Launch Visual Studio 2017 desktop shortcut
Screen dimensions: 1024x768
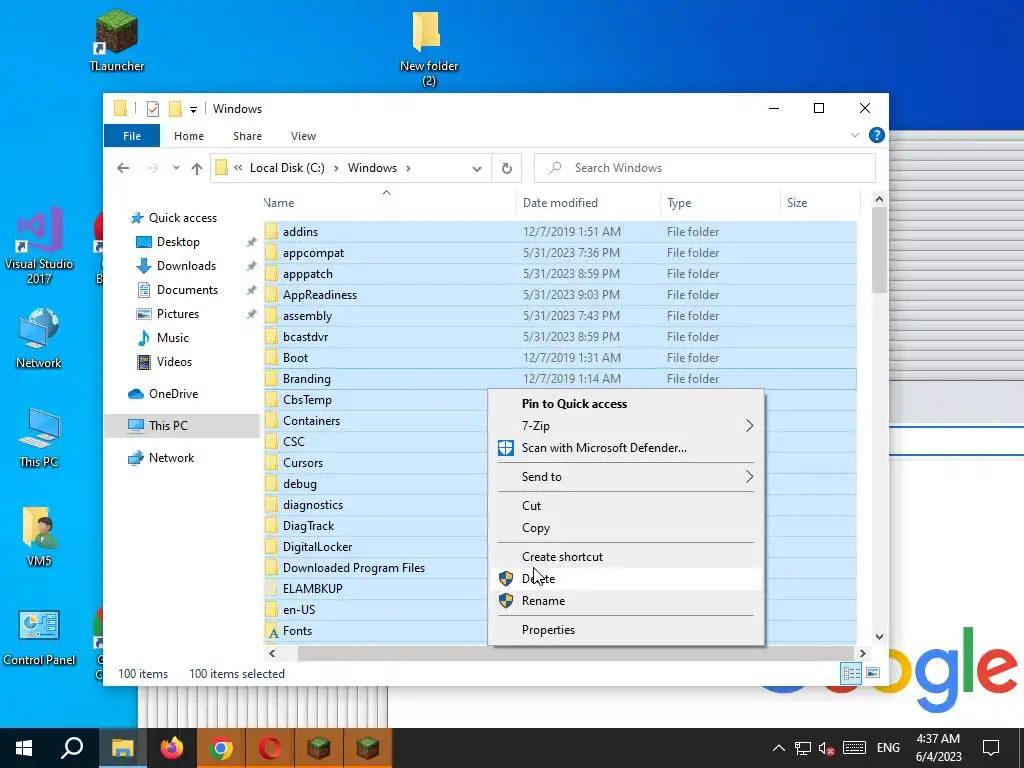click(x=39, y=245)
